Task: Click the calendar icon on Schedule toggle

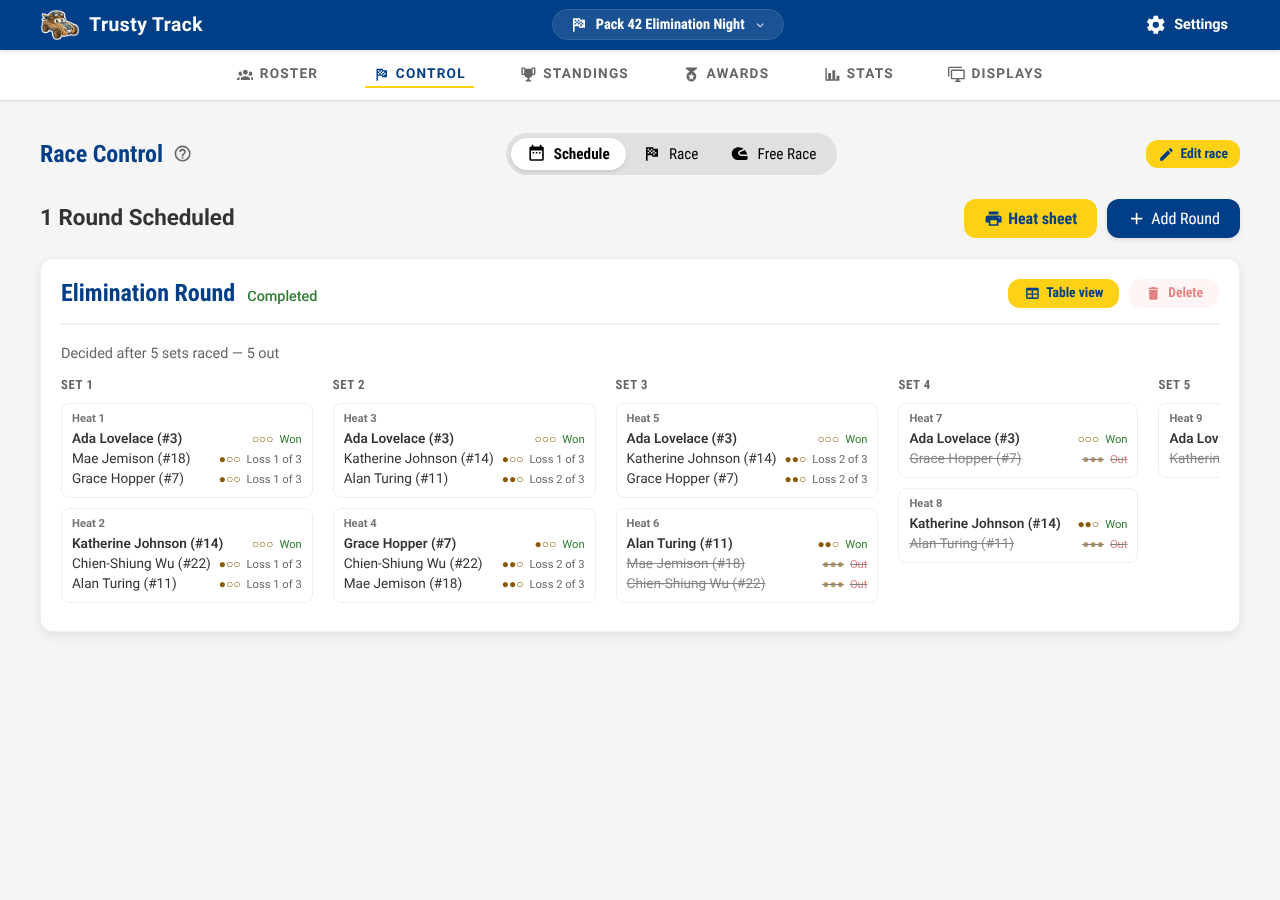Action: click(x=537, y=154)
